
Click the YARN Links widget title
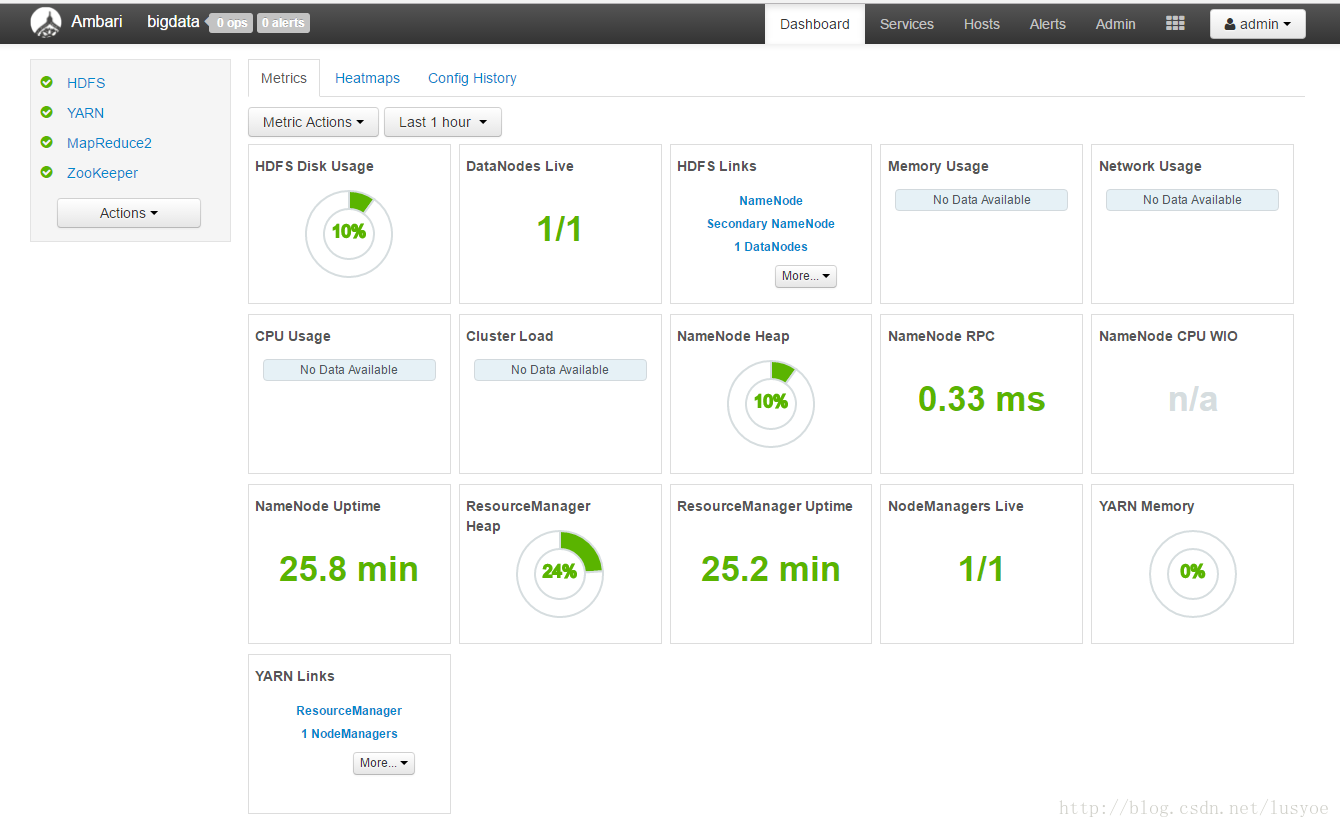[295, 676]
